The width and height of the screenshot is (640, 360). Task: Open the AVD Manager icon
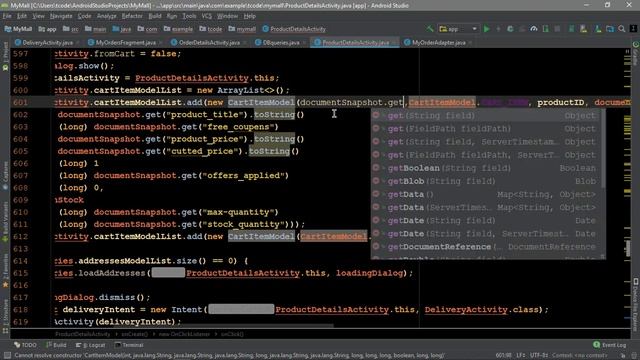[x=572, y=29]
